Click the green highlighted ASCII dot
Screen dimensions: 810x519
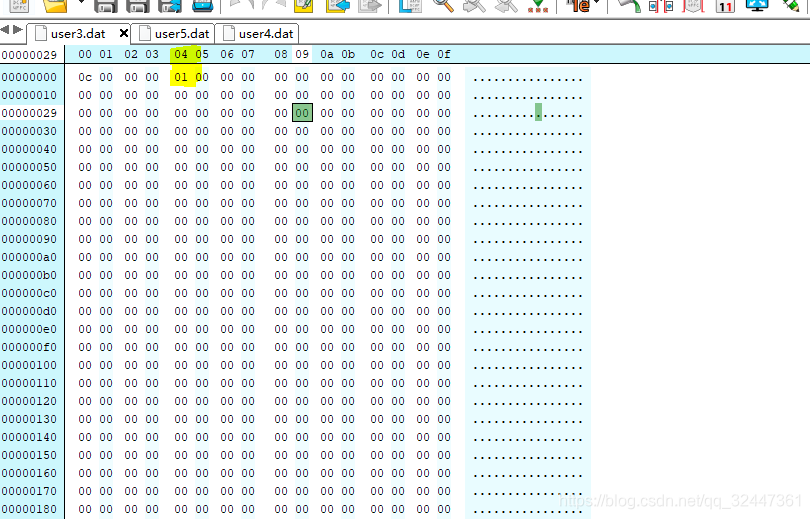538,112
